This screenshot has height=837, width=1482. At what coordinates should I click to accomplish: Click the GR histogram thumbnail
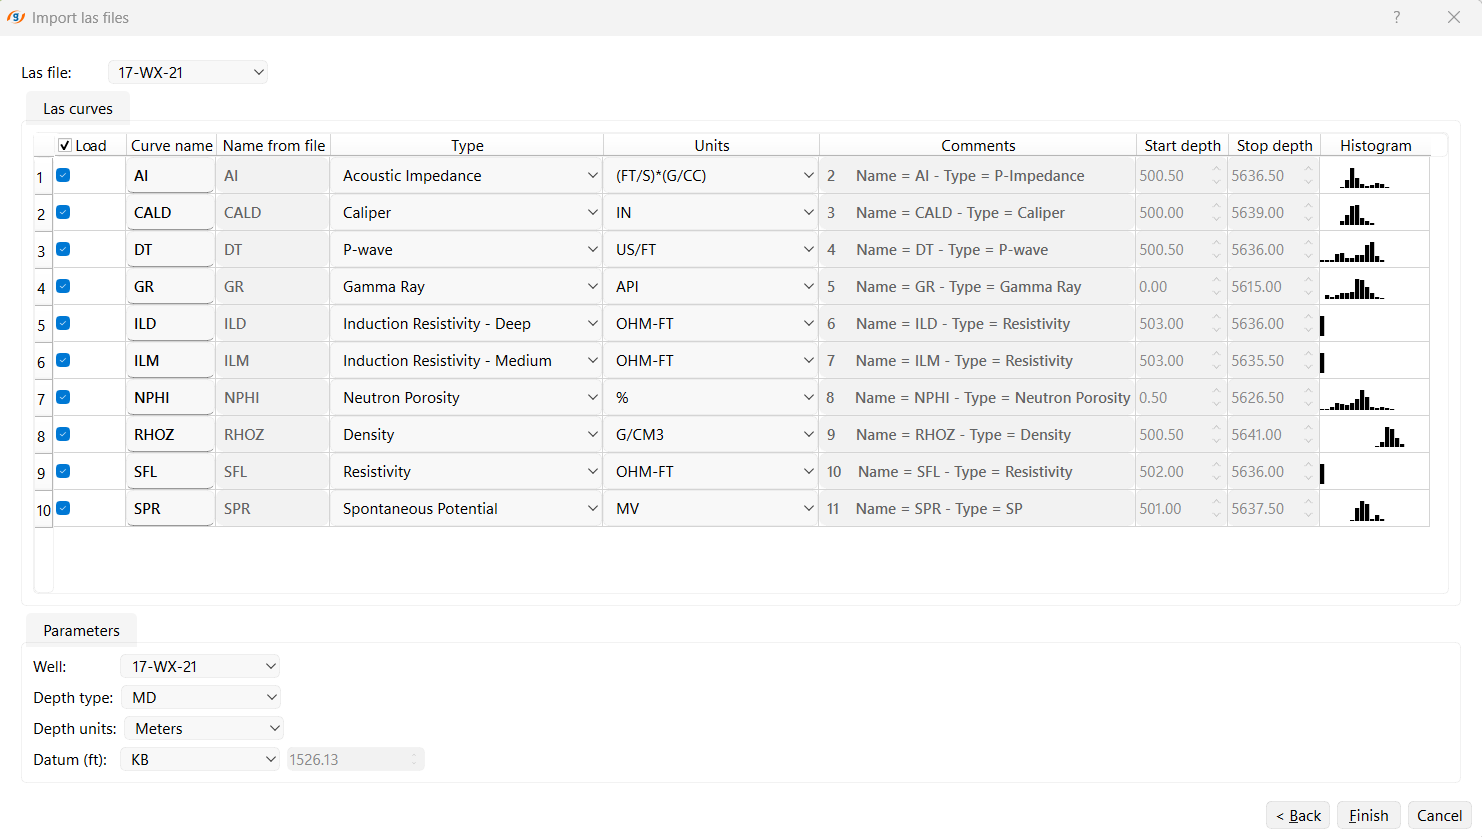(1375, 286)
